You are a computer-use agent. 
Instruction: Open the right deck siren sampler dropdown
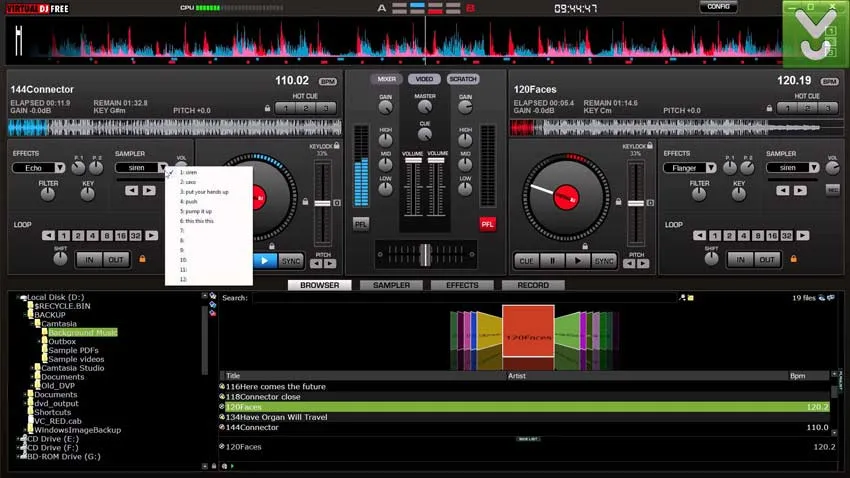click(x=814, y=168)
